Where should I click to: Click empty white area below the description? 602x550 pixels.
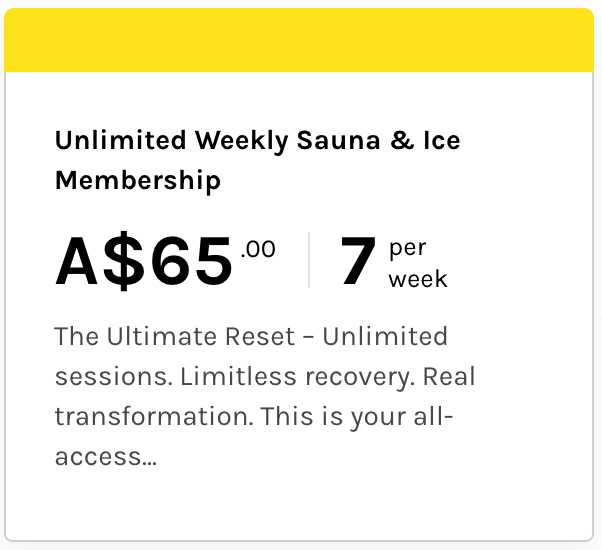pyautogui.click(x=299, y=503)
